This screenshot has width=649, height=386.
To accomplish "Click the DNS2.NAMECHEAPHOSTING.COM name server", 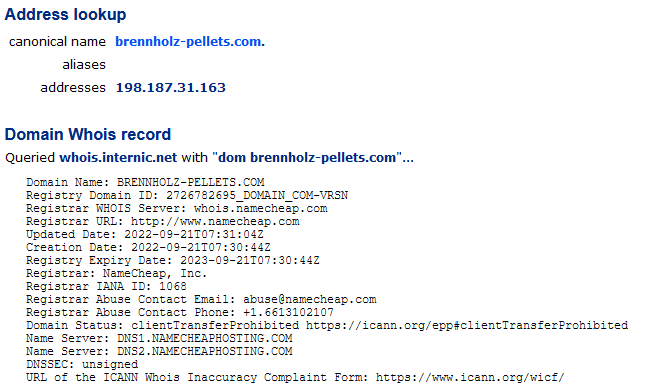I will tap(205, 351).
